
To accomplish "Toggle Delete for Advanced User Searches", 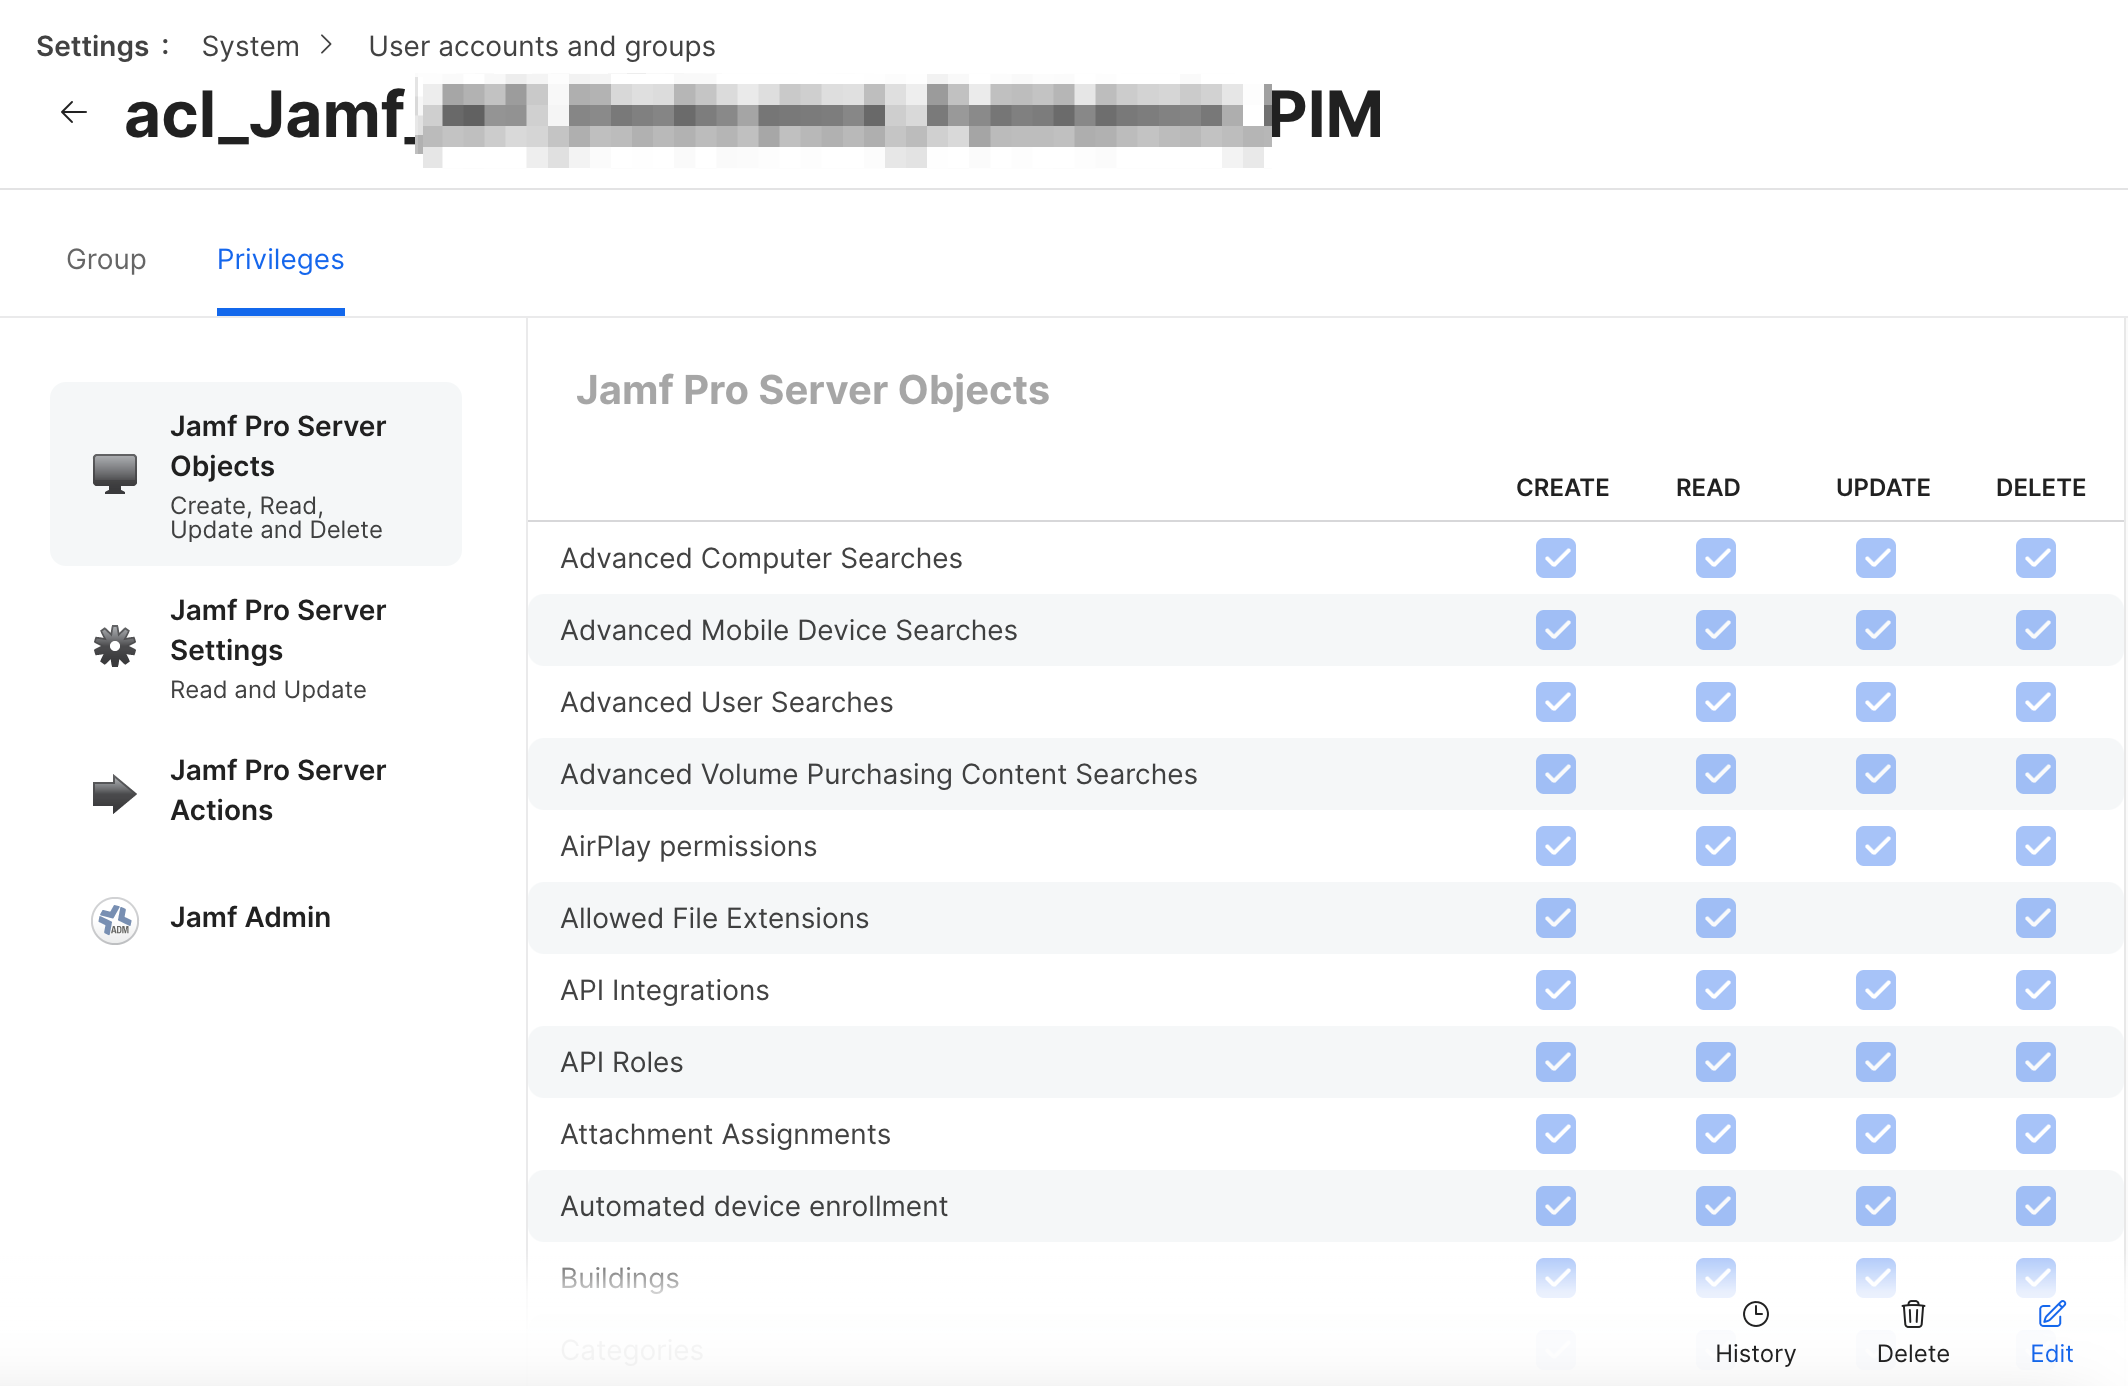I will 2036,702.
